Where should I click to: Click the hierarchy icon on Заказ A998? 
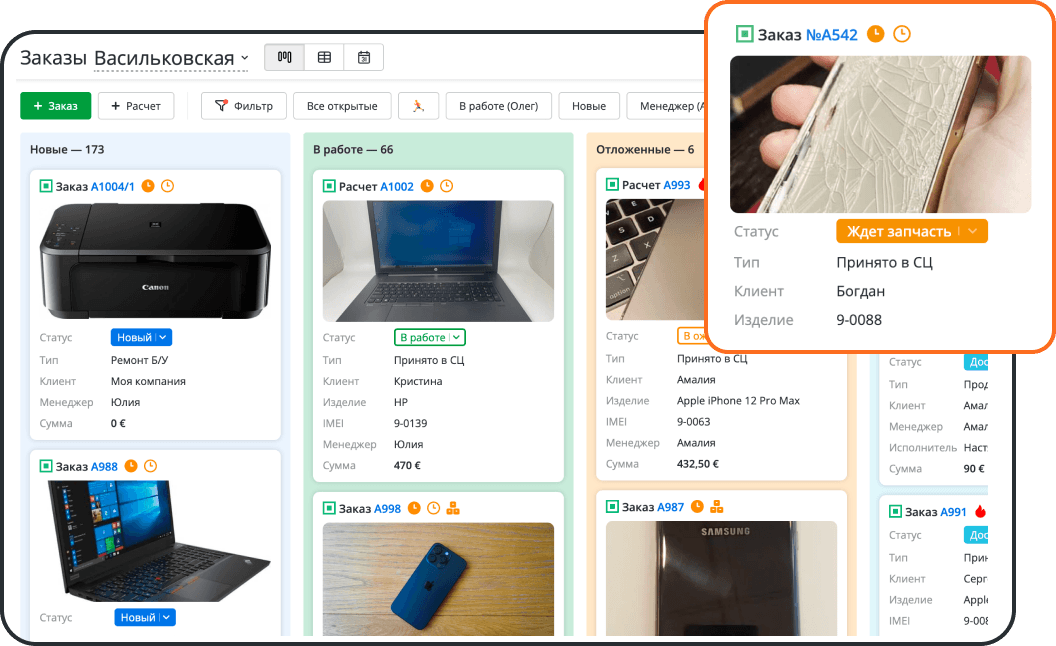(453, 509)
